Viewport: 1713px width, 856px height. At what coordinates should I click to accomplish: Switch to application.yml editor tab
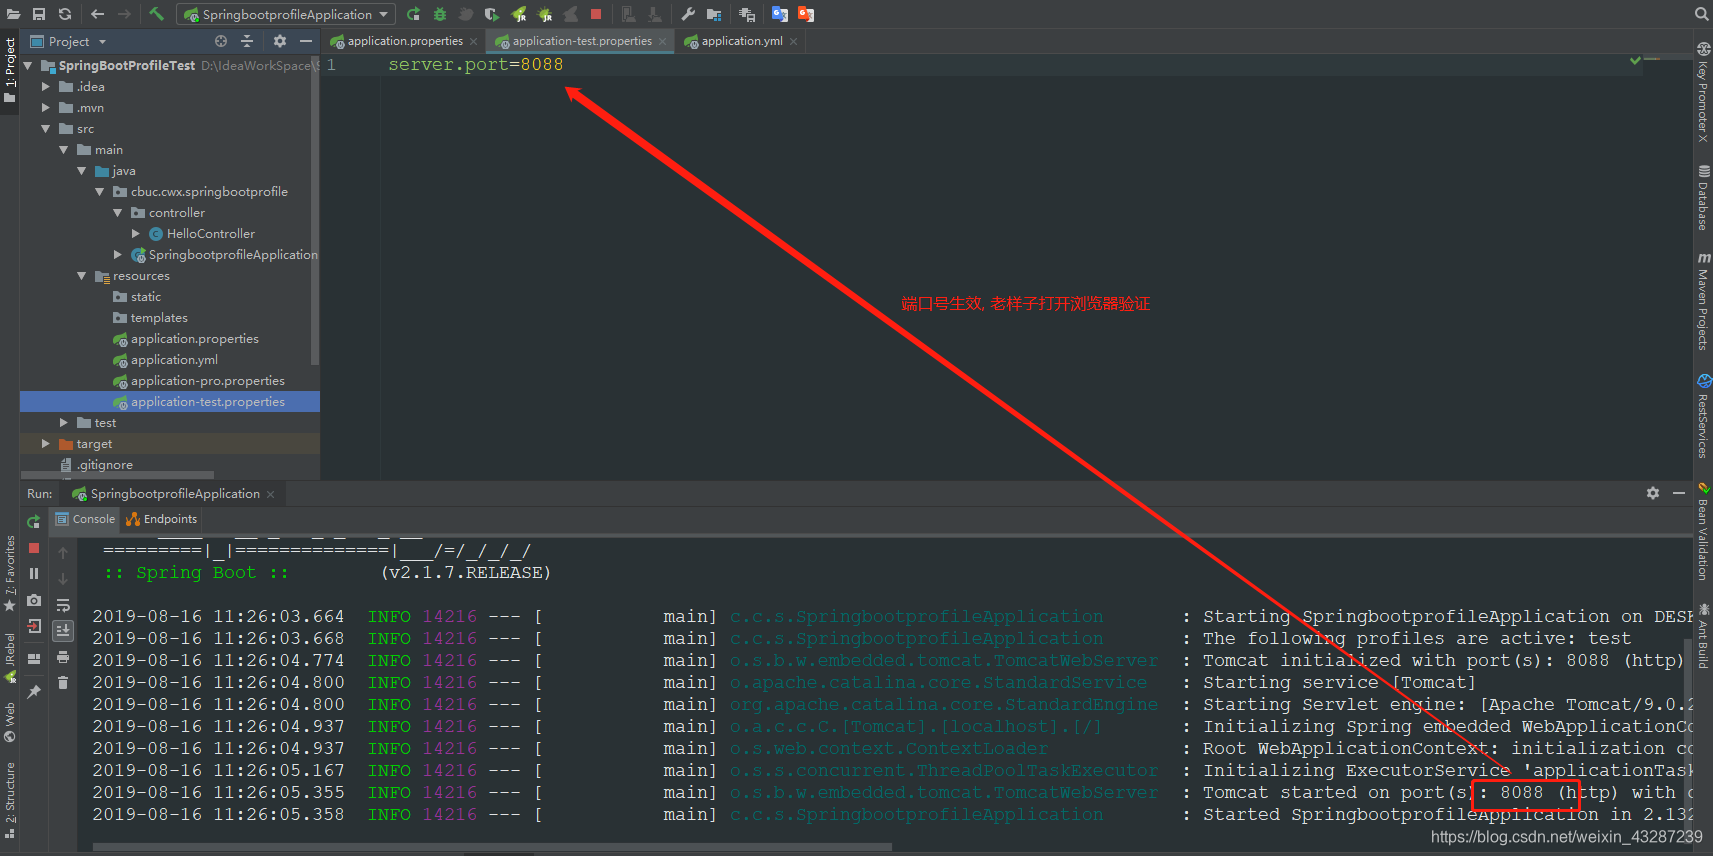click(x=742, y=41)
